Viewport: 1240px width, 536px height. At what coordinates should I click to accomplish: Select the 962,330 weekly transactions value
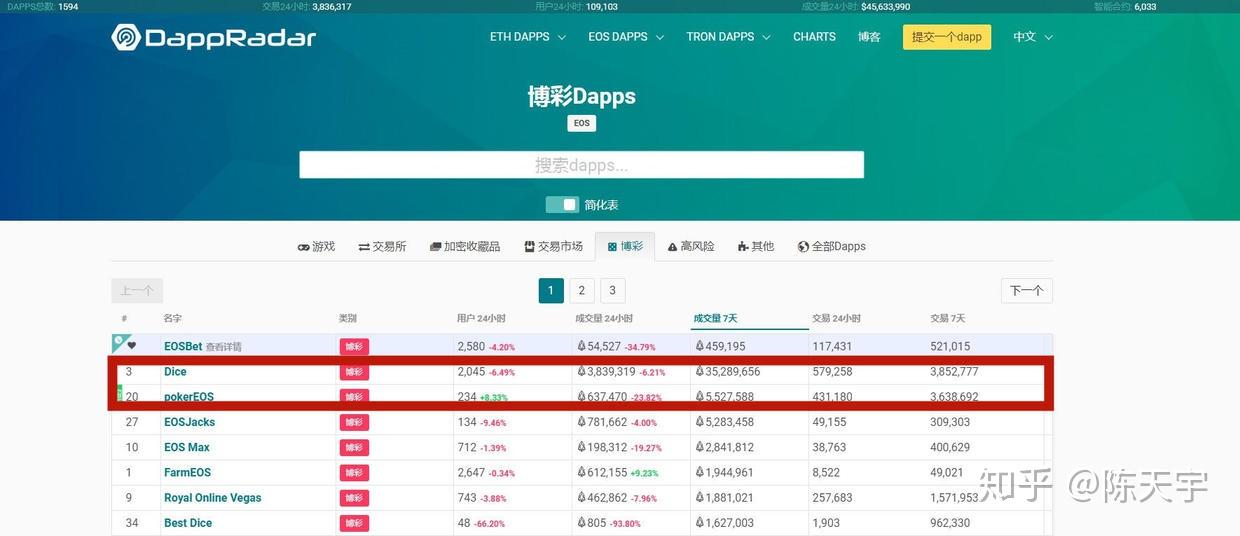950,523
